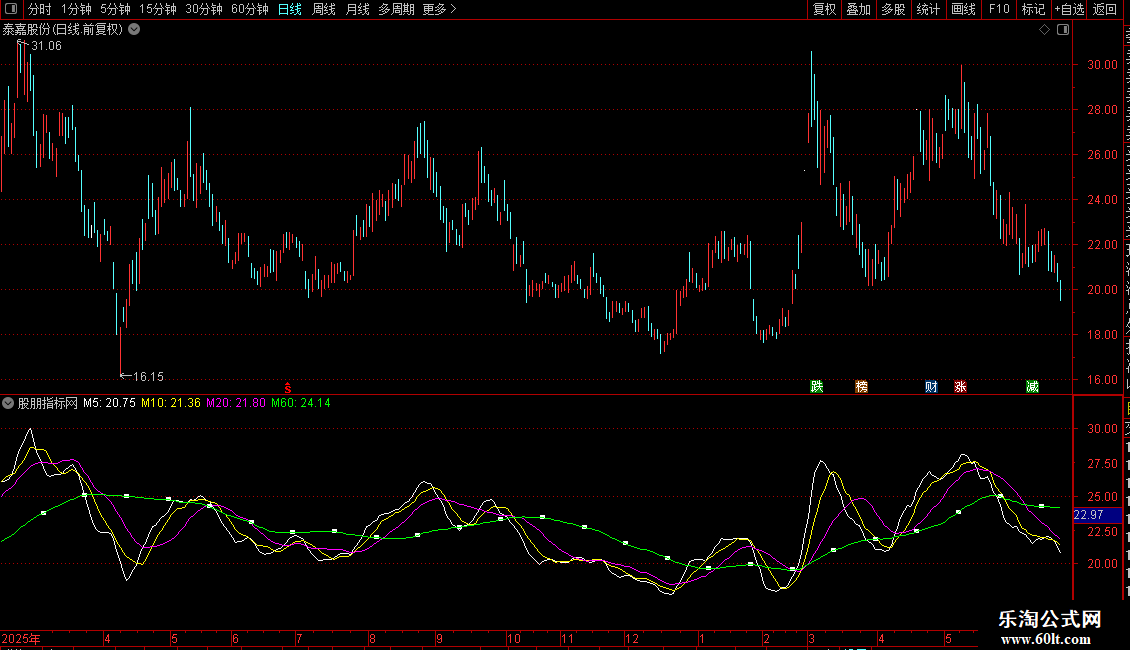Click month 11 on time axis
Viewport: 1130px width, 650px height.
coord(568,638)
